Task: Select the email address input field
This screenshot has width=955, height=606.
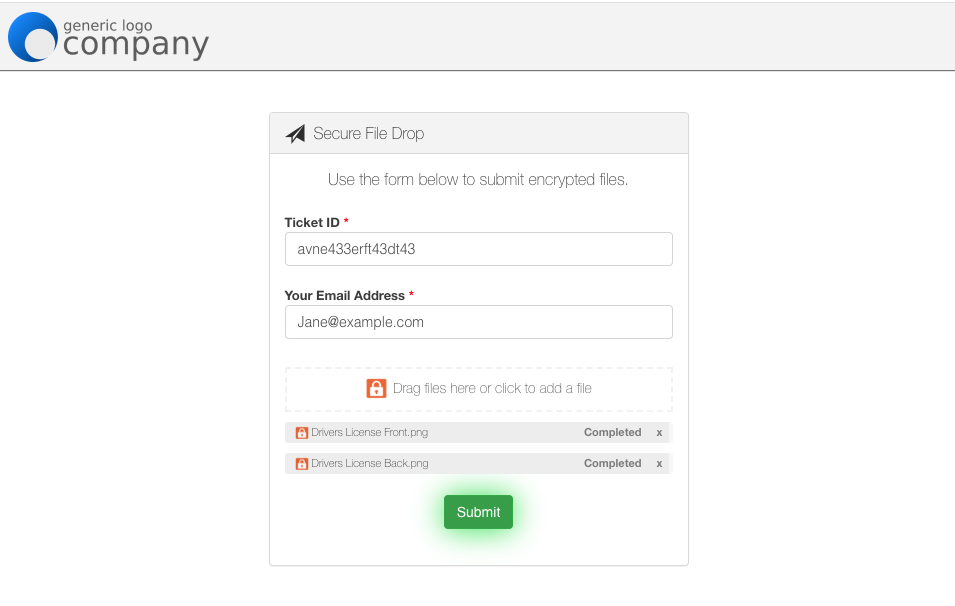Action: (478, 321)
